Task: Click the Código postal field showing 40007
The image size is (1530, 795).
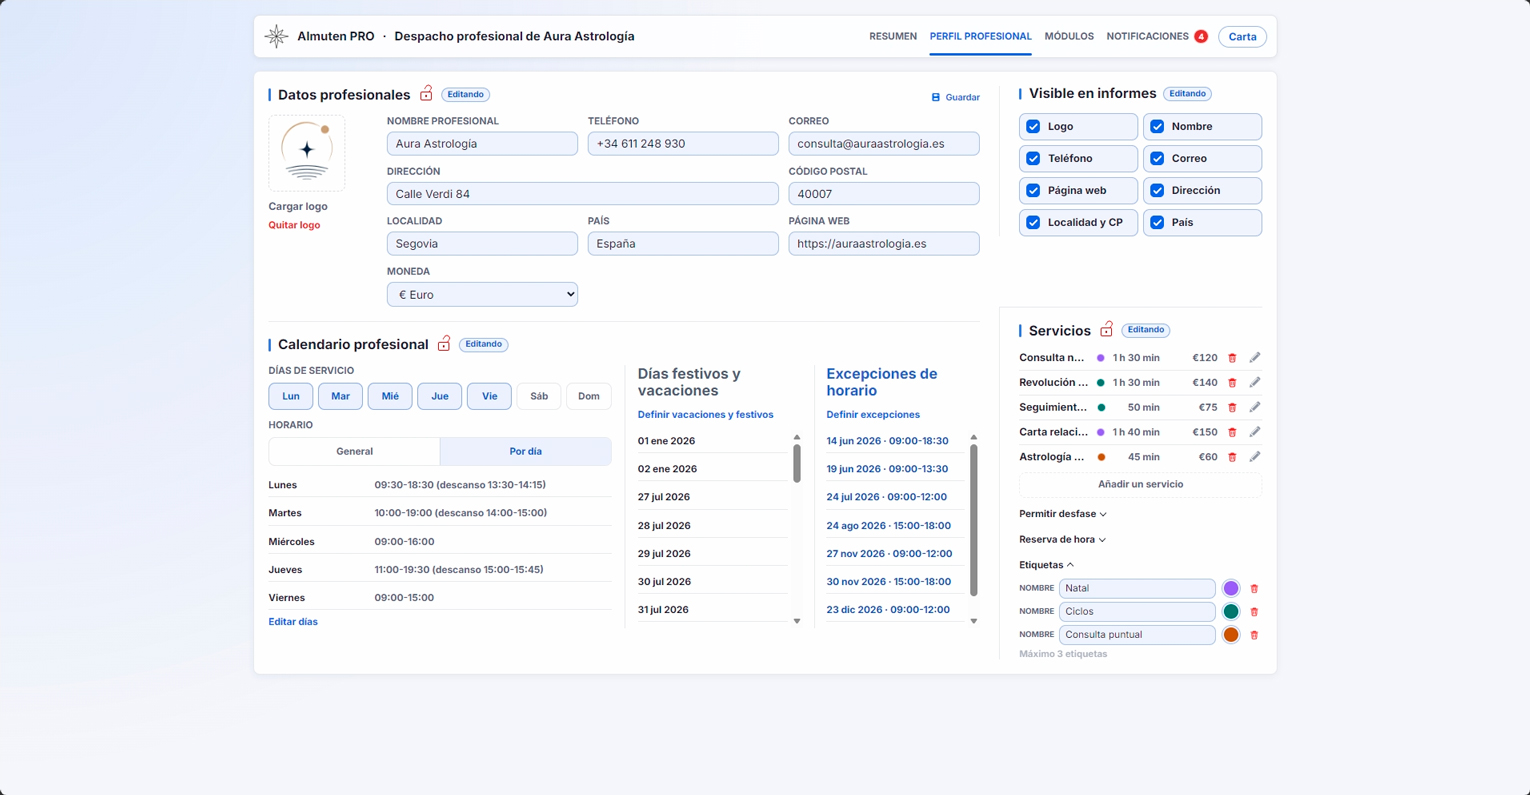Action: [x=884, y=194]
